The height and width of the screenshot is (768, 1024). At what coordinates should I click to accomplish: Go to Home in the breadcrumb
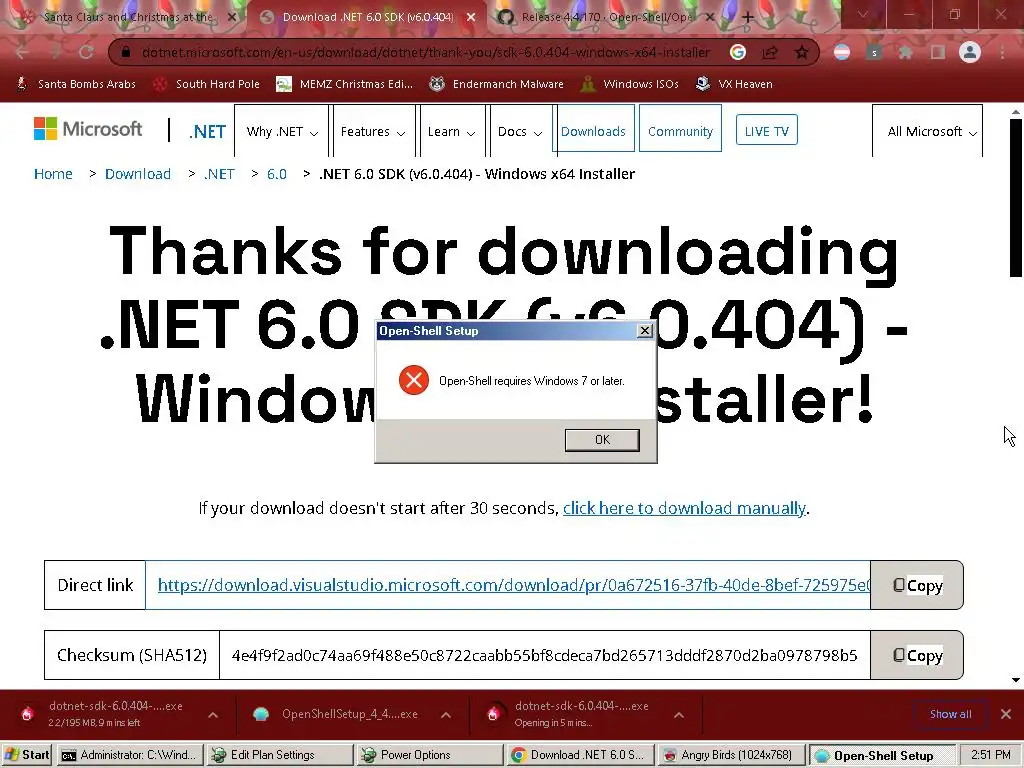tap(54, 174)
